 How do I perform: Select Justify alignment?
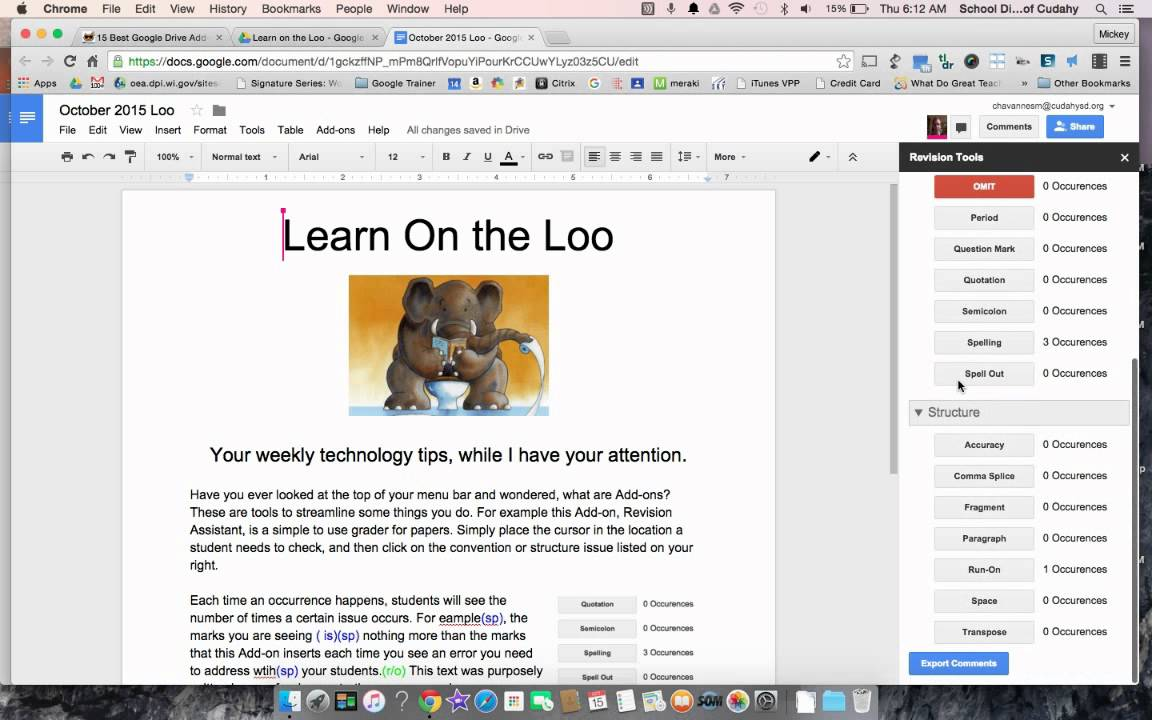(x=656, y=156)
